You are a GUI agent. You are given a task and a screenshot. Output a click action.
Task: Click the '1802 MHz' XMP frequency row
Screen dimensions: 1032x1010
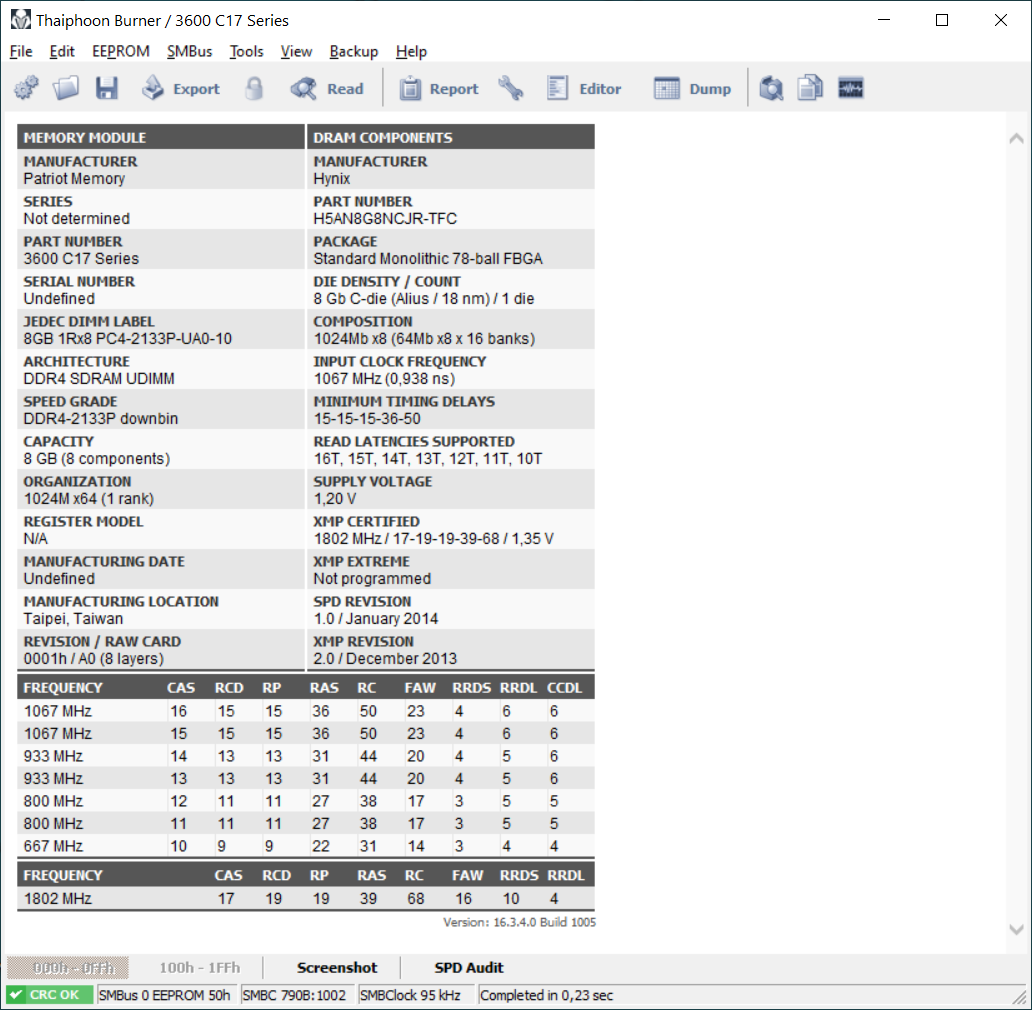click(x=306, y=899)
